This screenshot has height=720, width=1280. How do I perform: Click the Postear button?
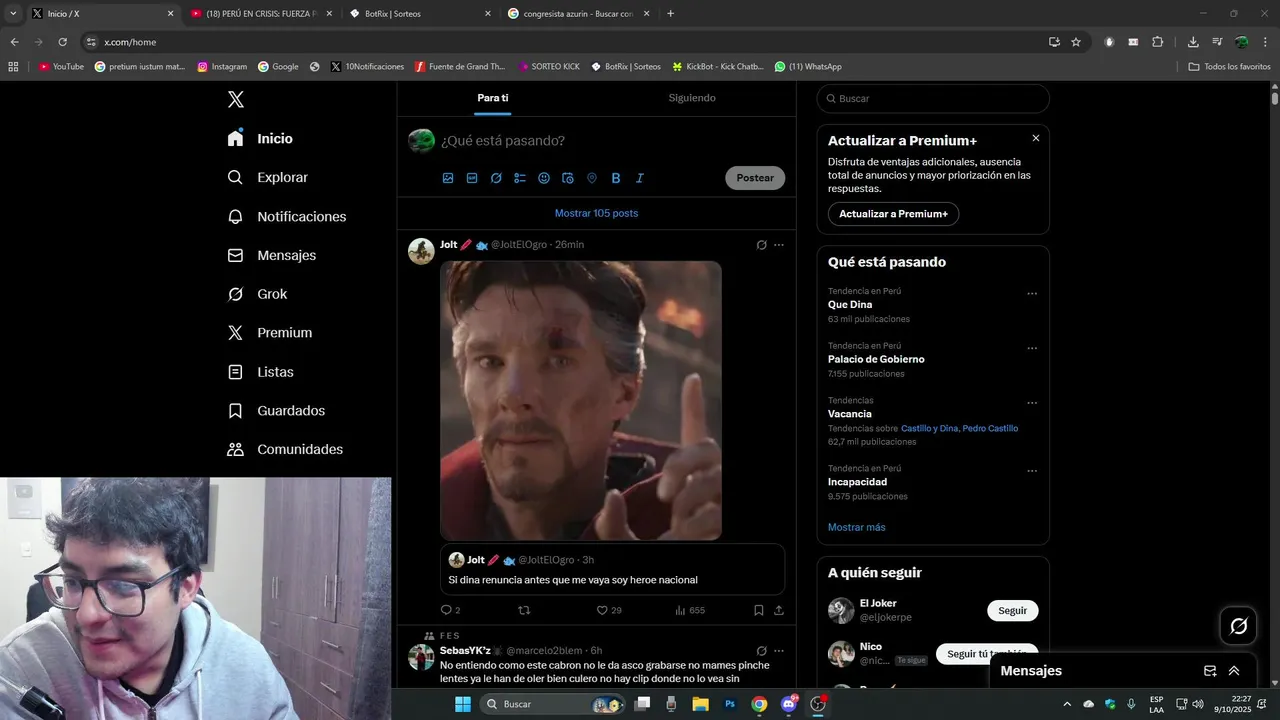point(755,178)
